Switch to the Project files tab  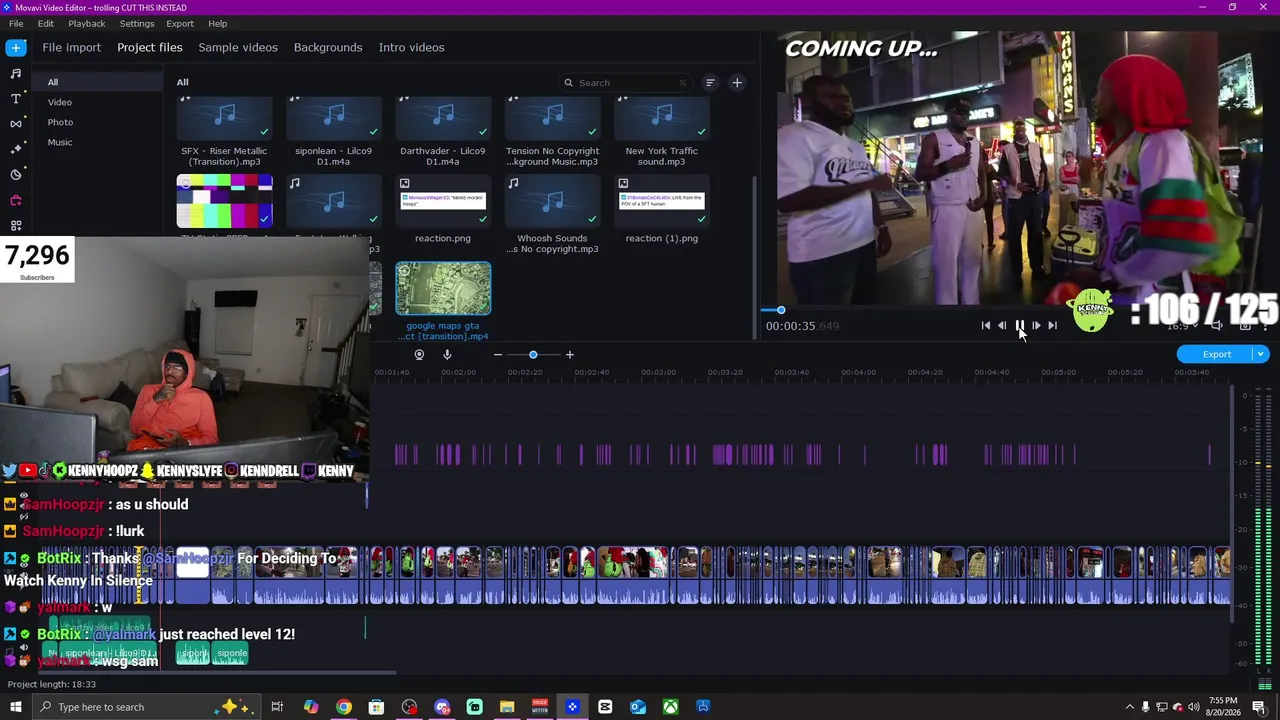click(150, 47)
